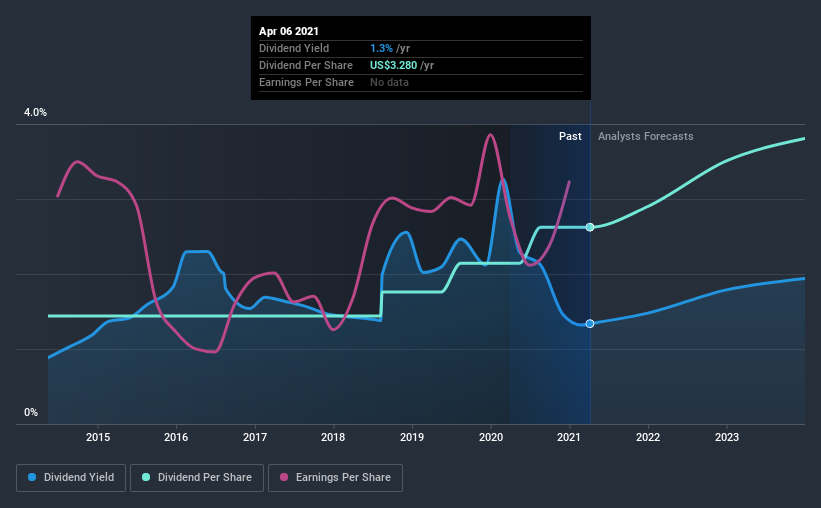Click the 1.3% dividend yield tooltip value
This screenshot has height=508, width=821.
coord(382,48)
